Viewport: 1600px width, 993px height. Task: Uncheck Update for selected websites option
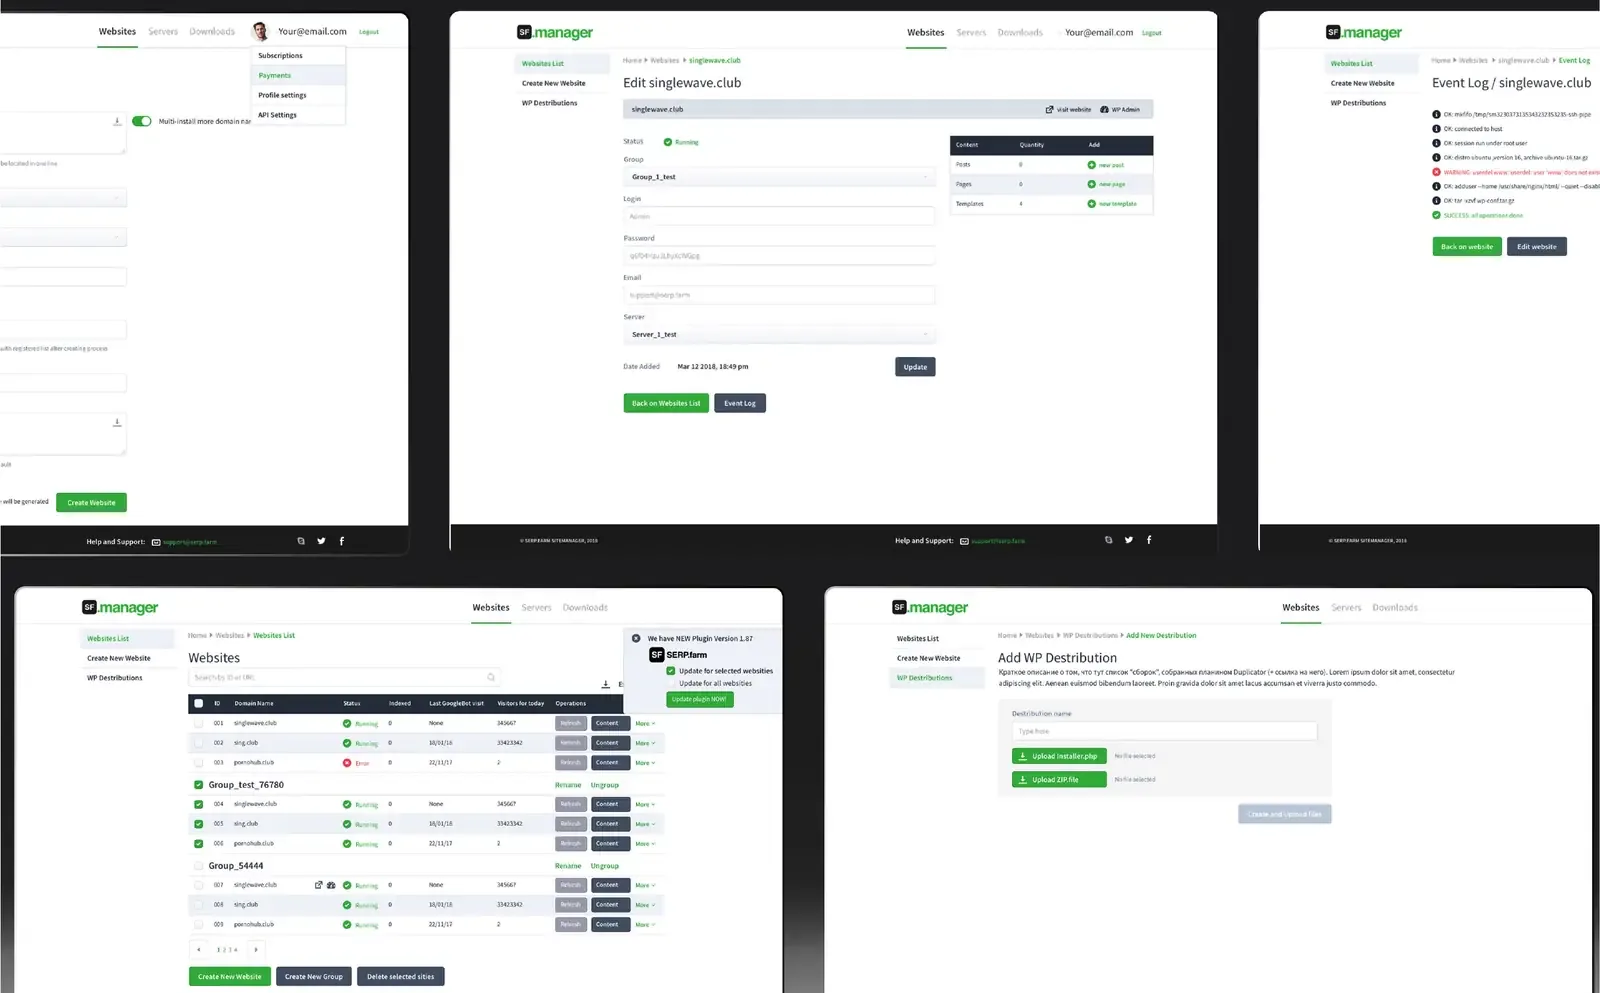[671, 671]
